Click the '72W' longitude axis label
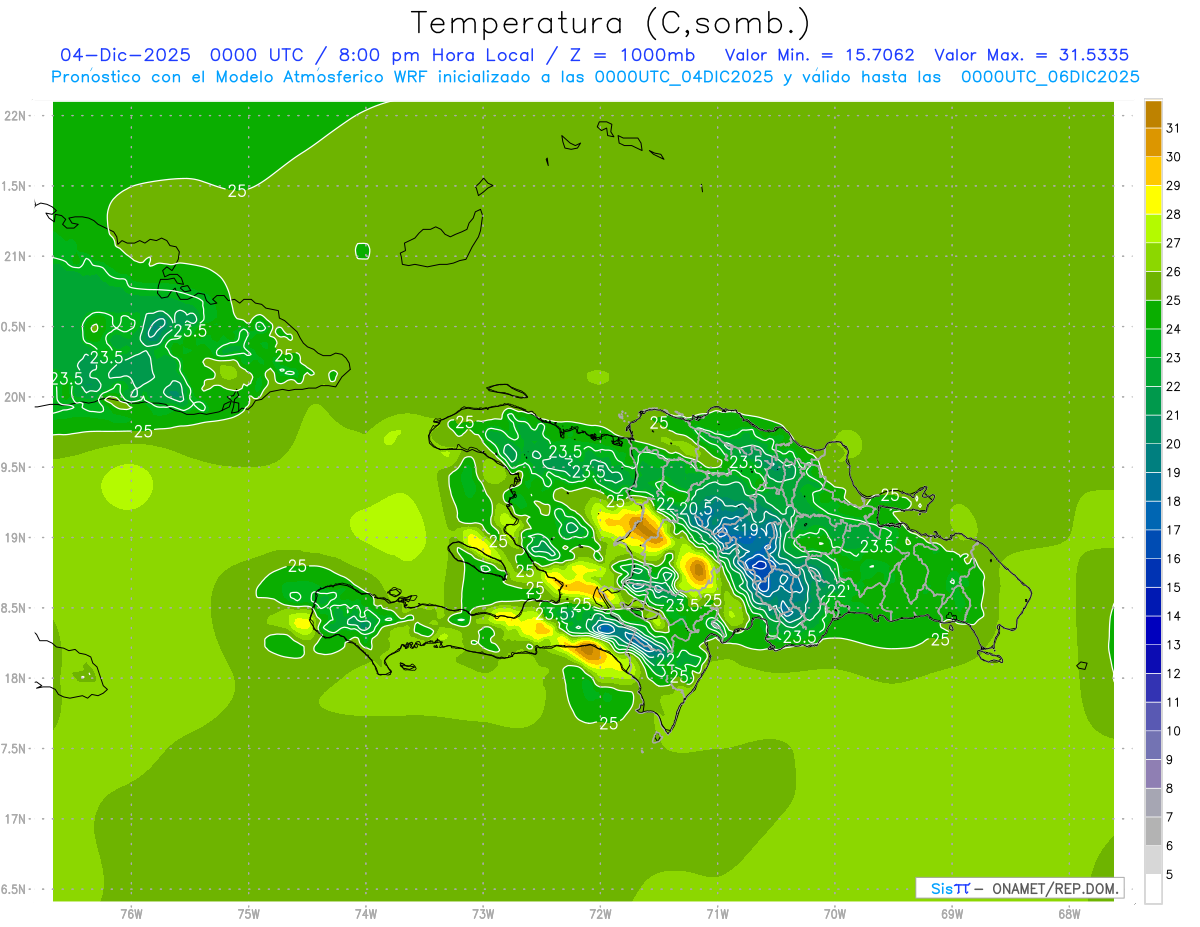Screen dimensions: 1200x927 [600, 913]
